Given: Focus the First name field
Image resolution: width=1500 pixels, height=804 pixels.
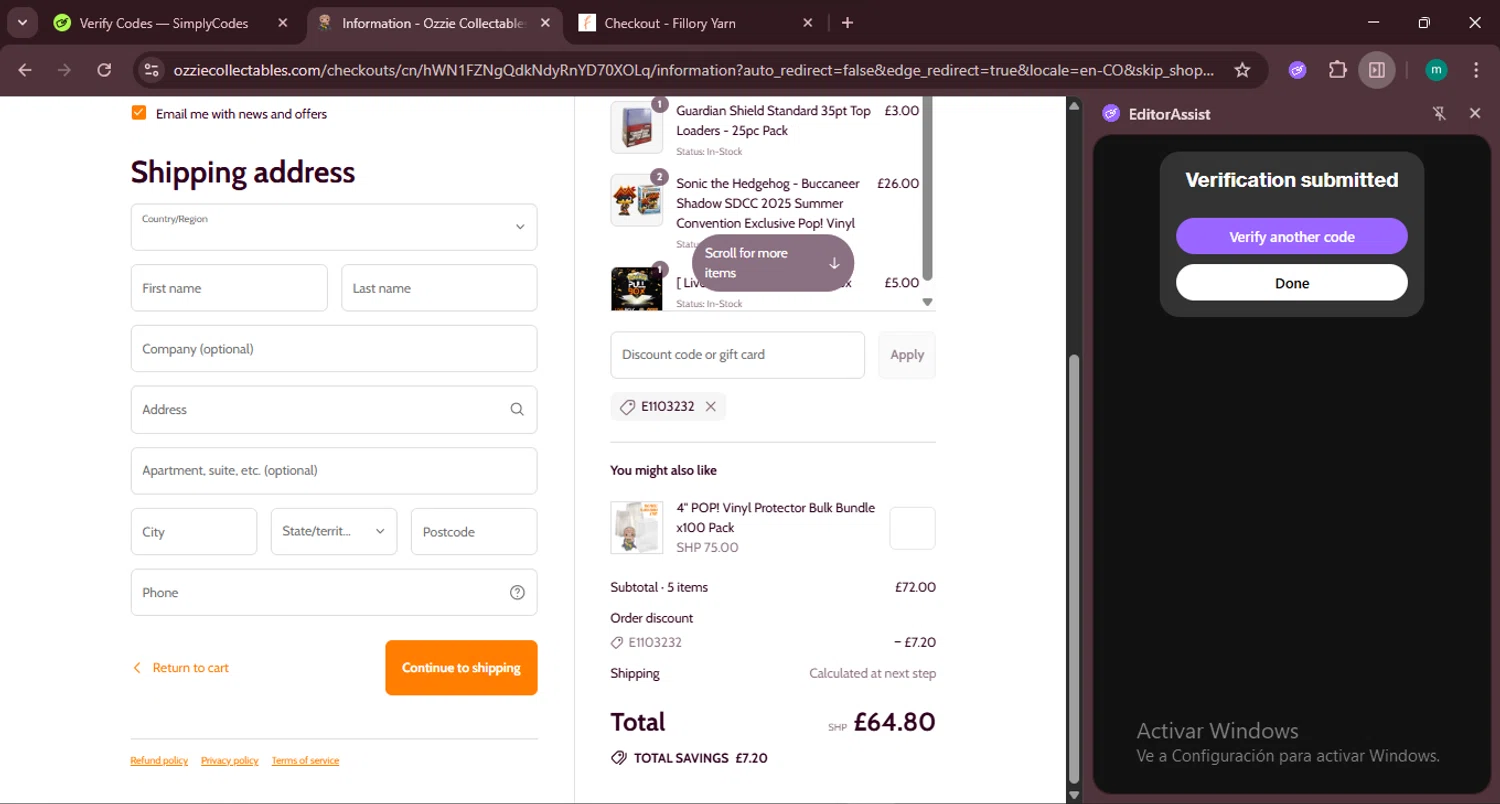Looking at the screenshot, I should [x=229, y=288].
